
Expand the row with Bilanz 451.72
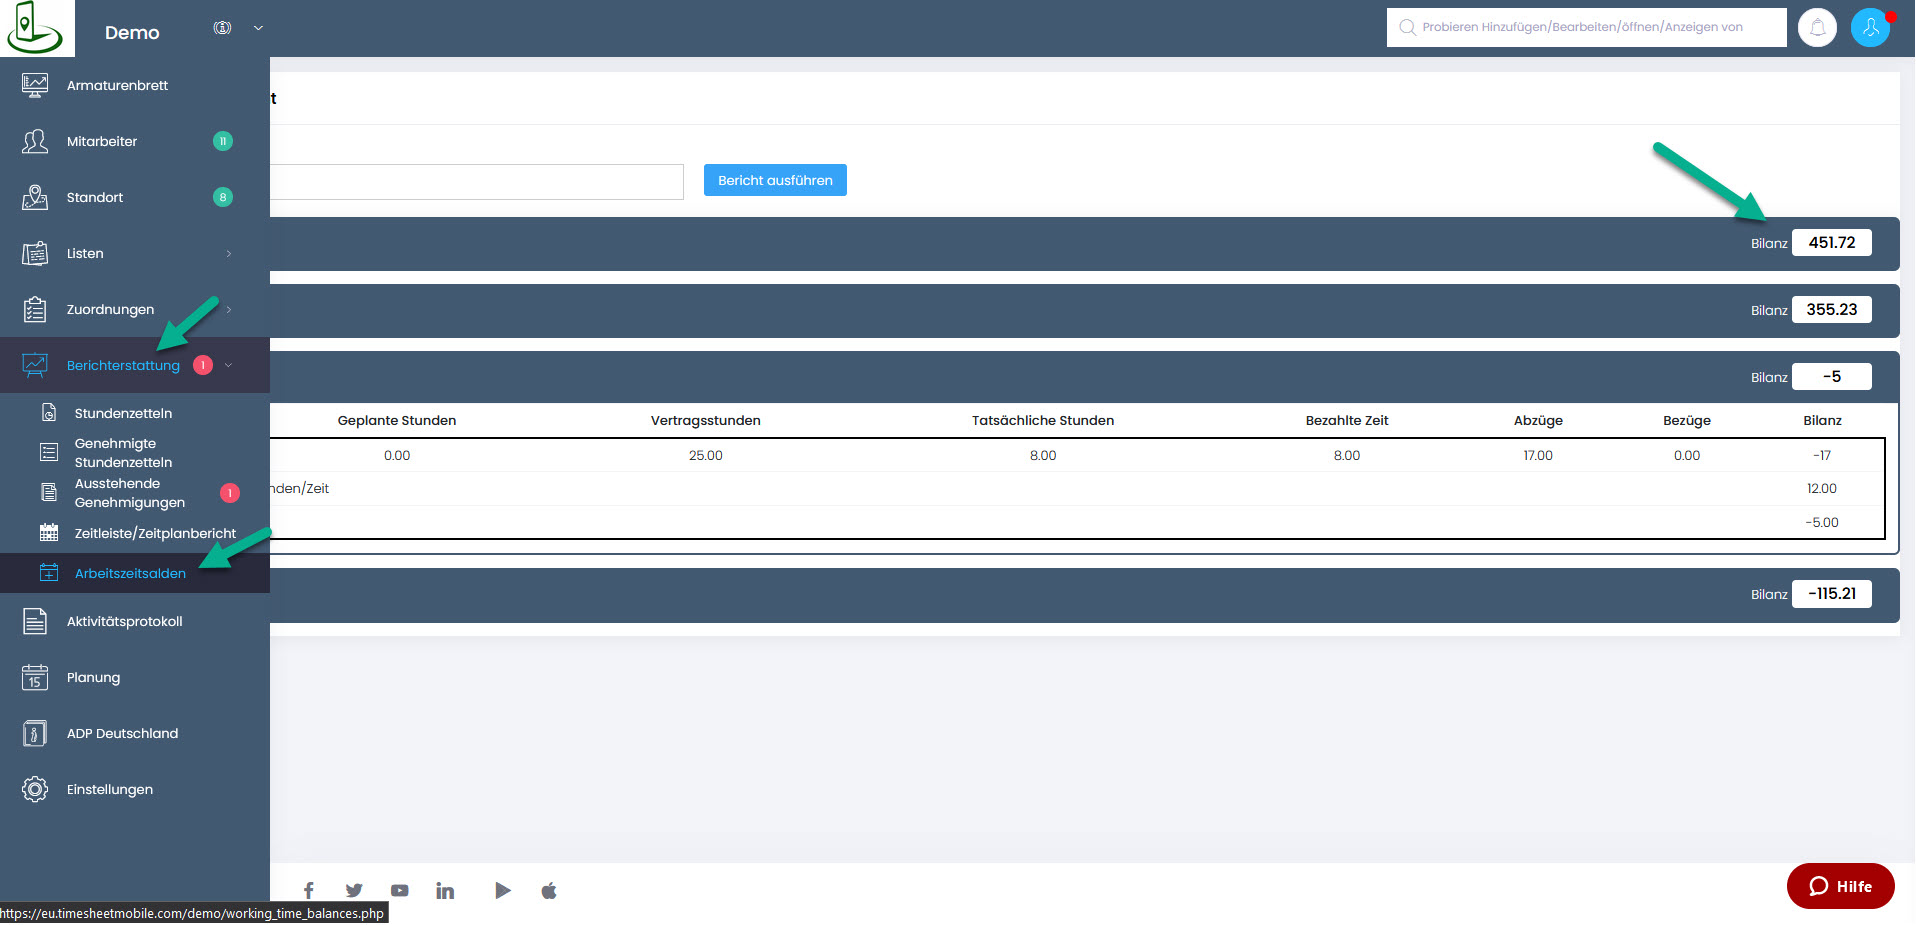pos(1000,243)
